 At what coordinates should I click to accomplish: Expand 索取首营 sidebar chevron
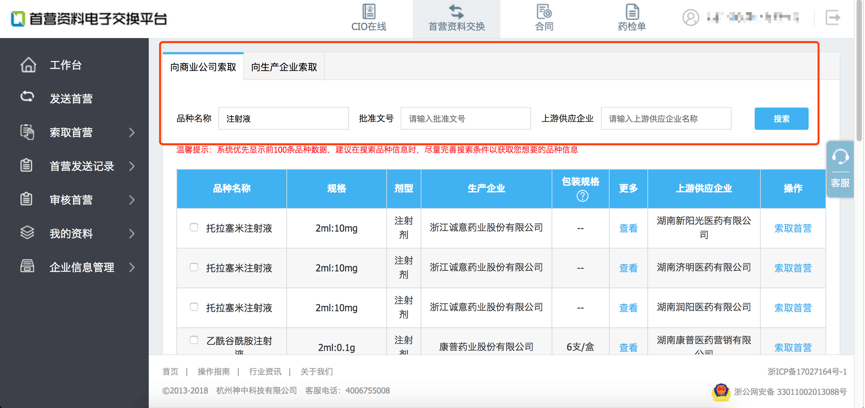tap(132, 132)
